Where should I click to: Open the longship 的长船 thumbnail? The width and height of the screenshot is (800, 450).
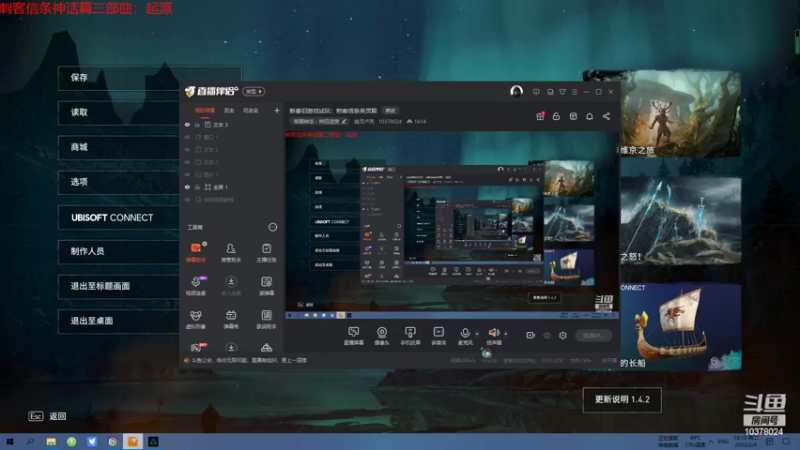click(x=680, y=327)
